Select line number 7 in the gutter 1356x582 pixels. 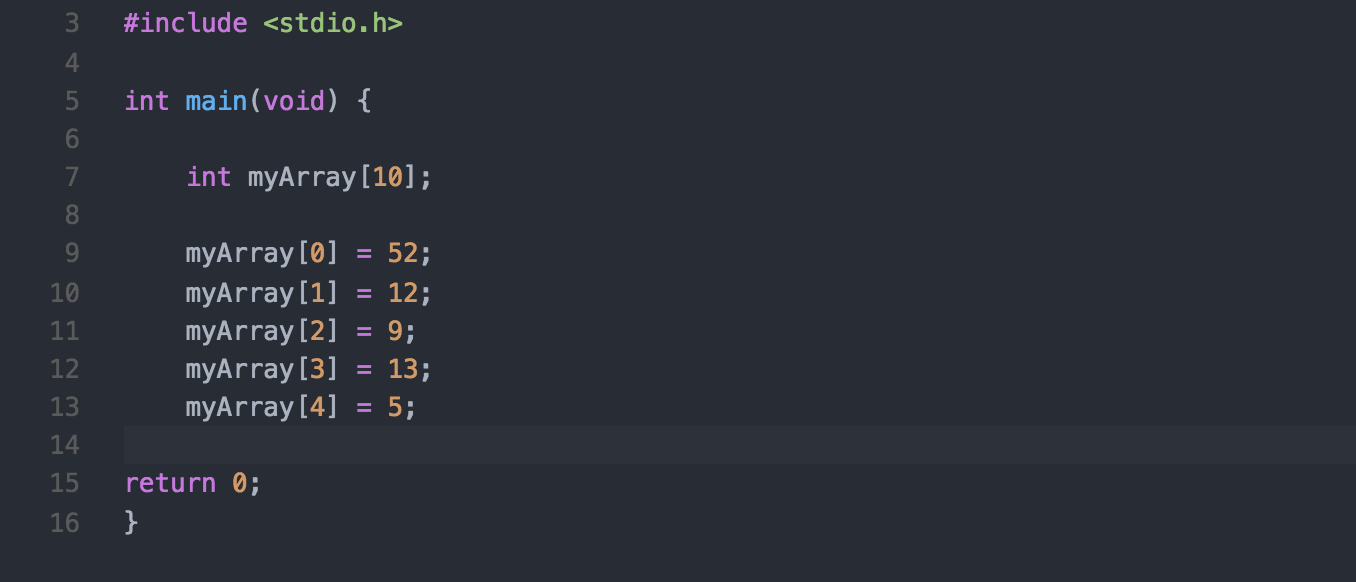click(x=71, y=178)
